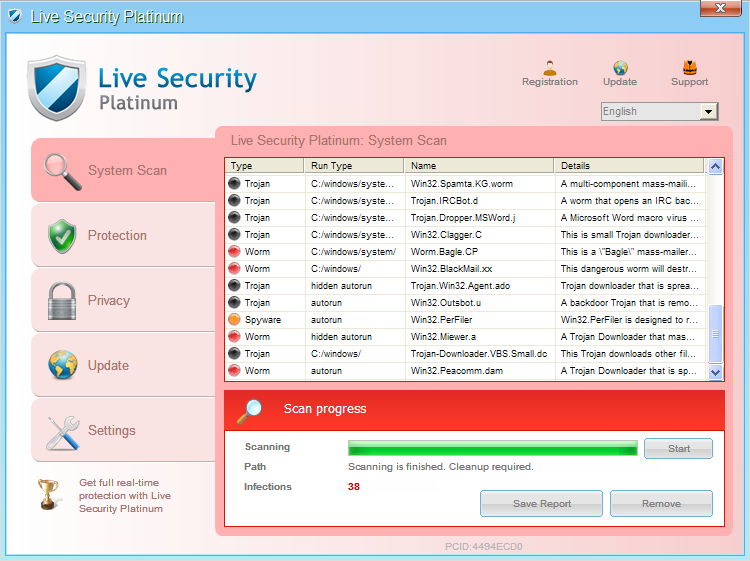Image resolution: width=750 pixels, height=561 pixels.
Task: Click the Start scan button
Action: pos(678,449)
